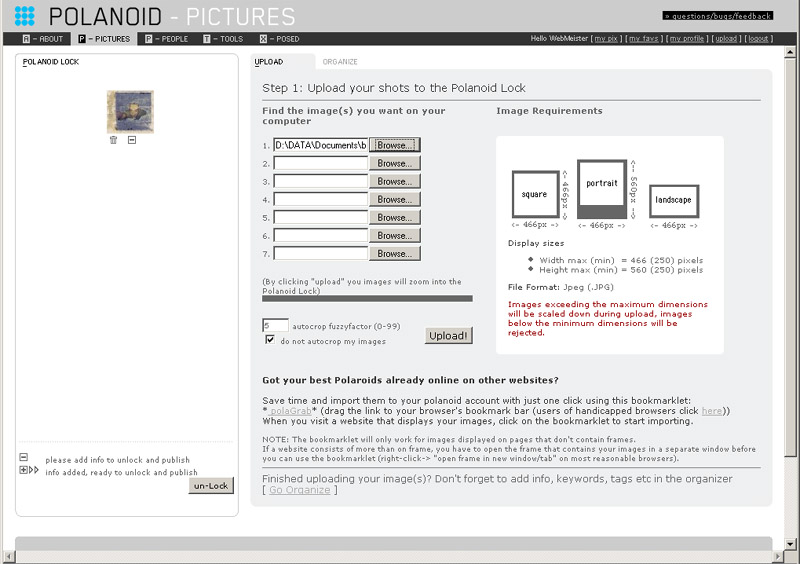800x564 pixels.
Task: Switch to the Upload tab
Action: (x=269, y=62)
